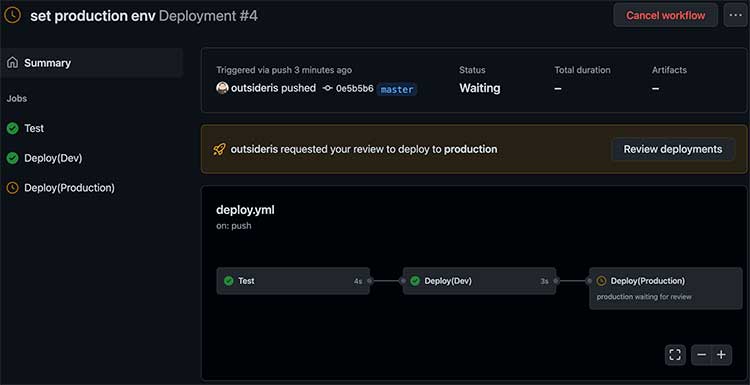This screenshot has width=750, height=385.
Task: Zoom out the workflow graph with minus
Action: (x=702, y=355)
